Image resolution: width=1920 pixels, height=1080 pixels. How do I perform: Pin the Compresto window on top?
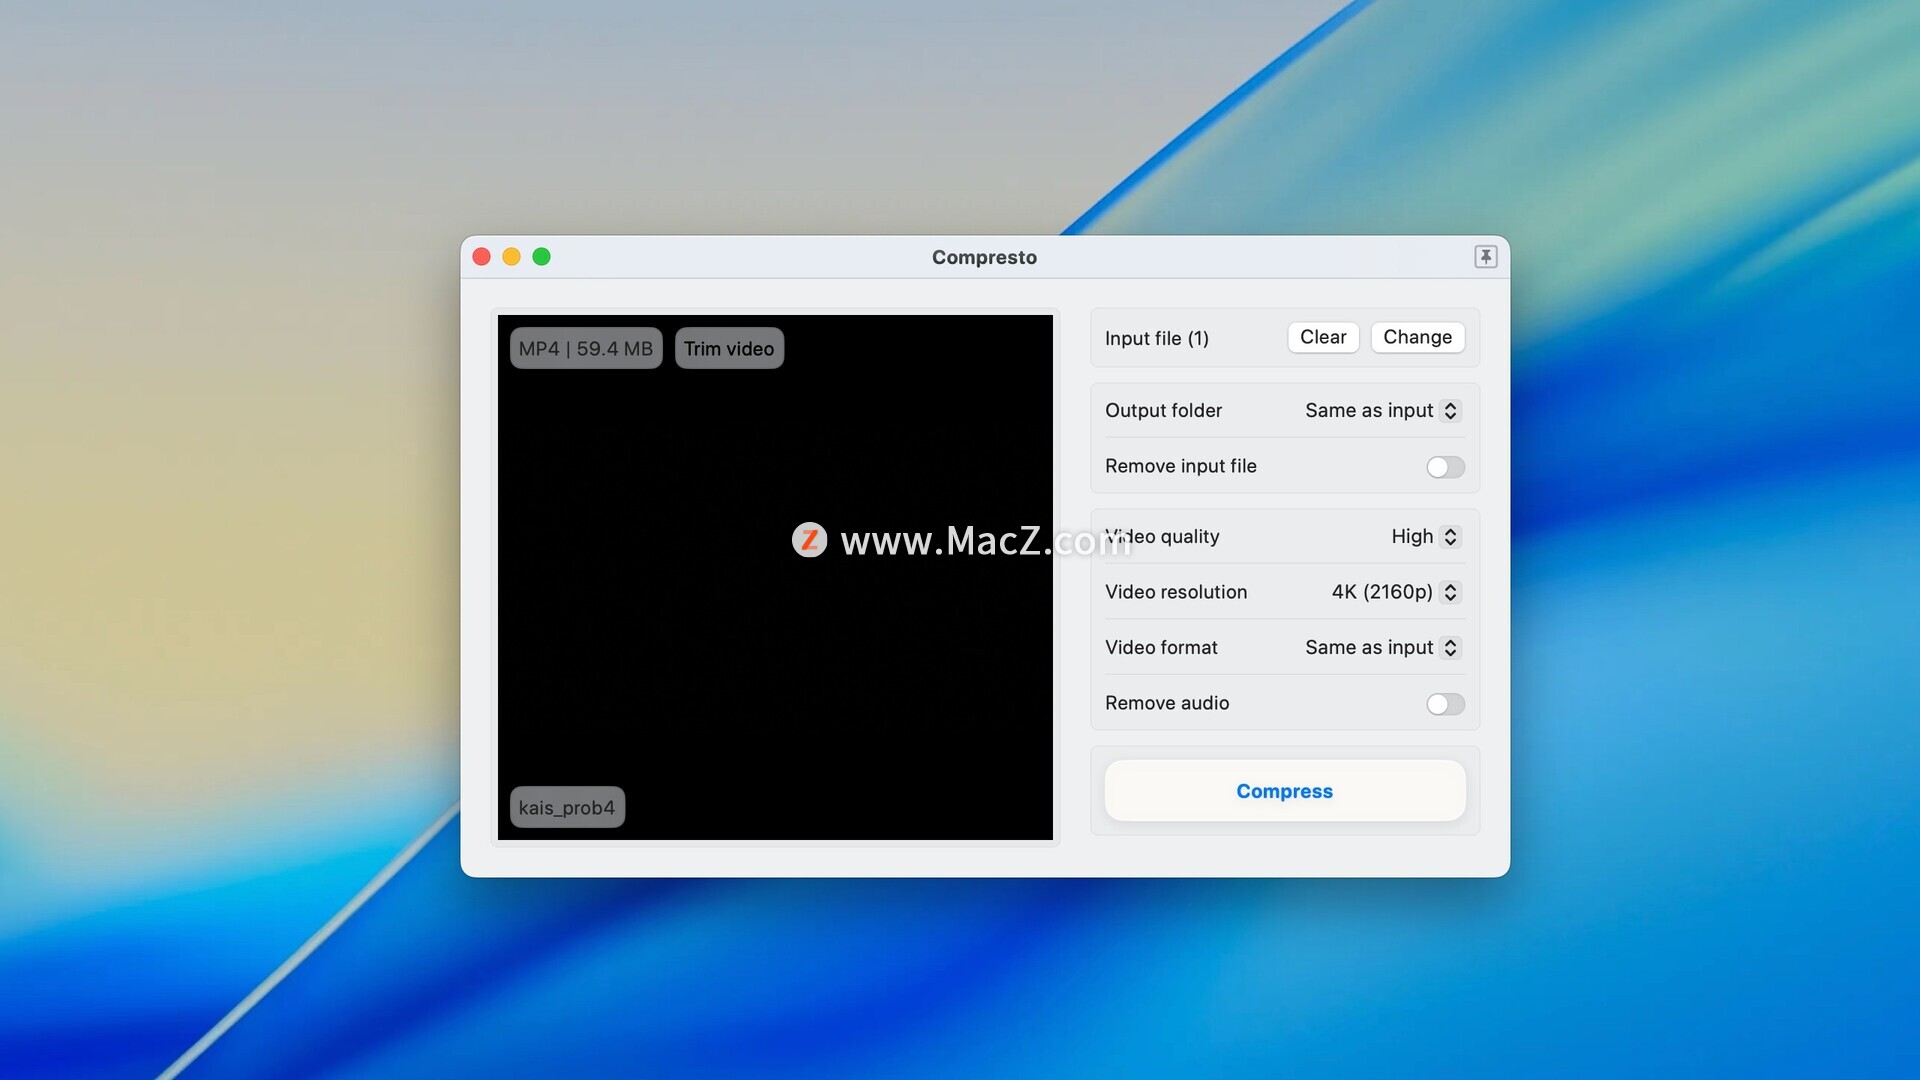coord(1485,257)
